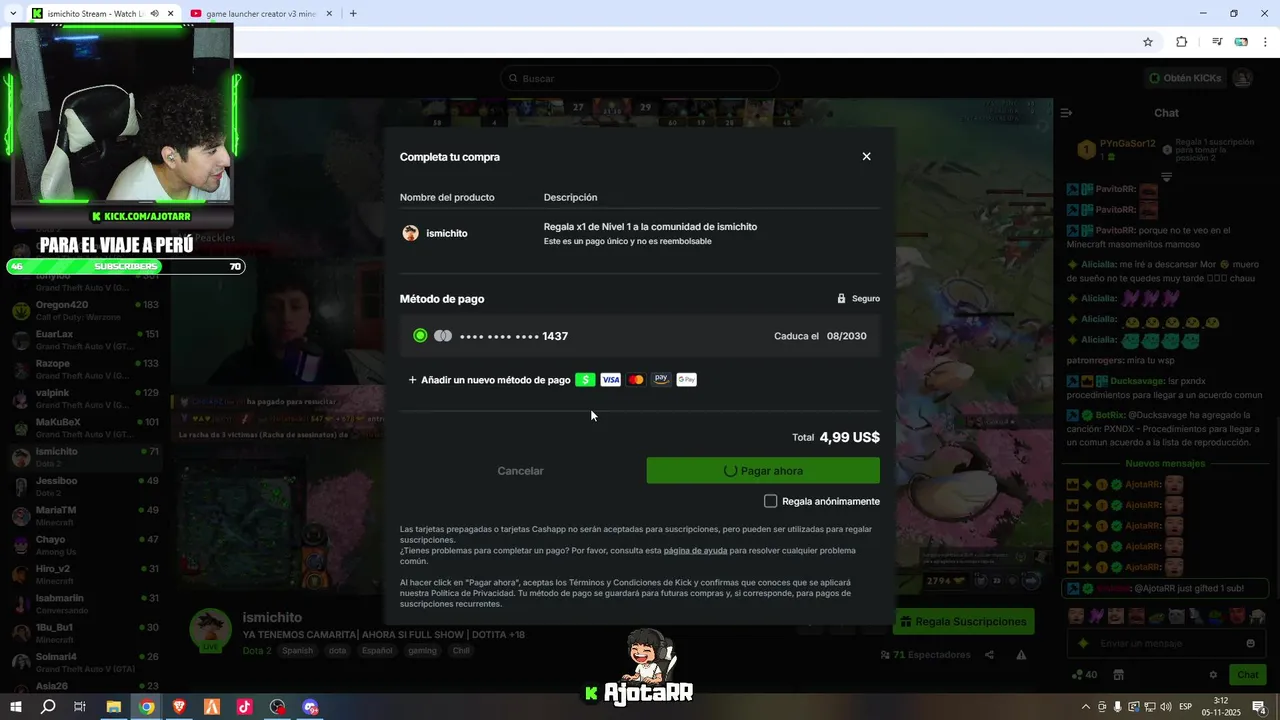Click the Seguro lock icon
Image resolution: width=1280 pixels, height=720 pixels.
tap(842, 299)
